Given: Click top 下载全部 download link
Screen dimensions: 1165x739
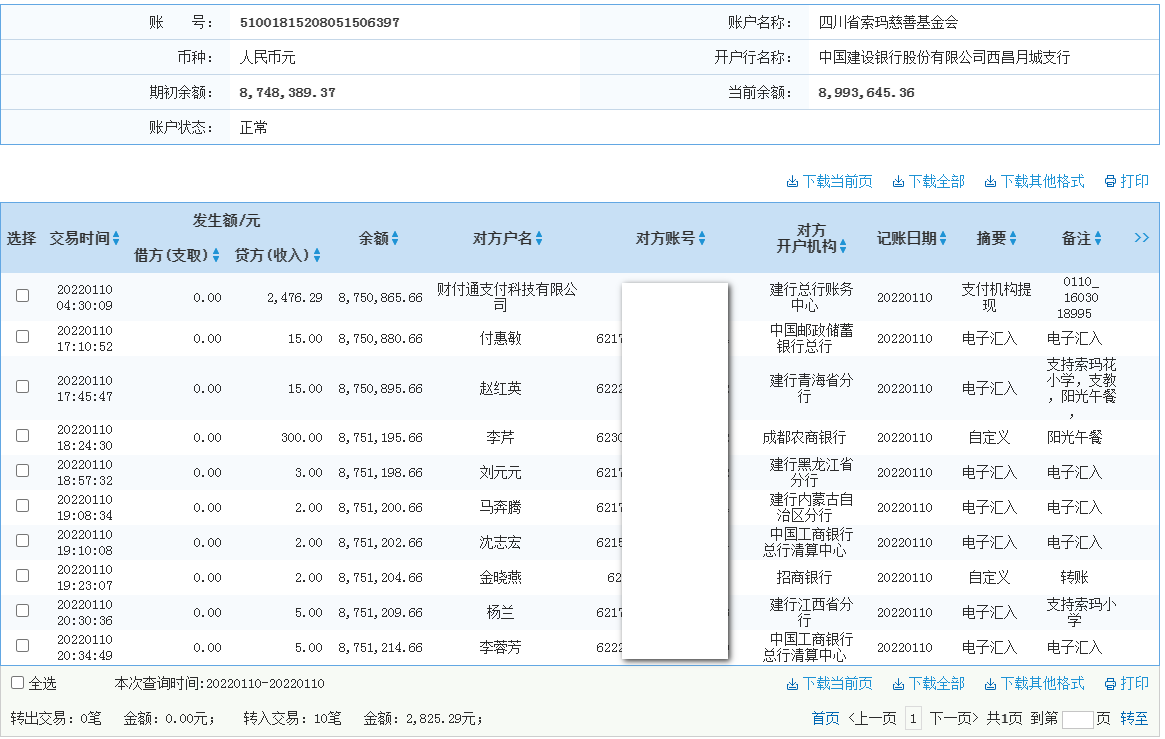Looking at the screenshot, I should coord(928,182).
